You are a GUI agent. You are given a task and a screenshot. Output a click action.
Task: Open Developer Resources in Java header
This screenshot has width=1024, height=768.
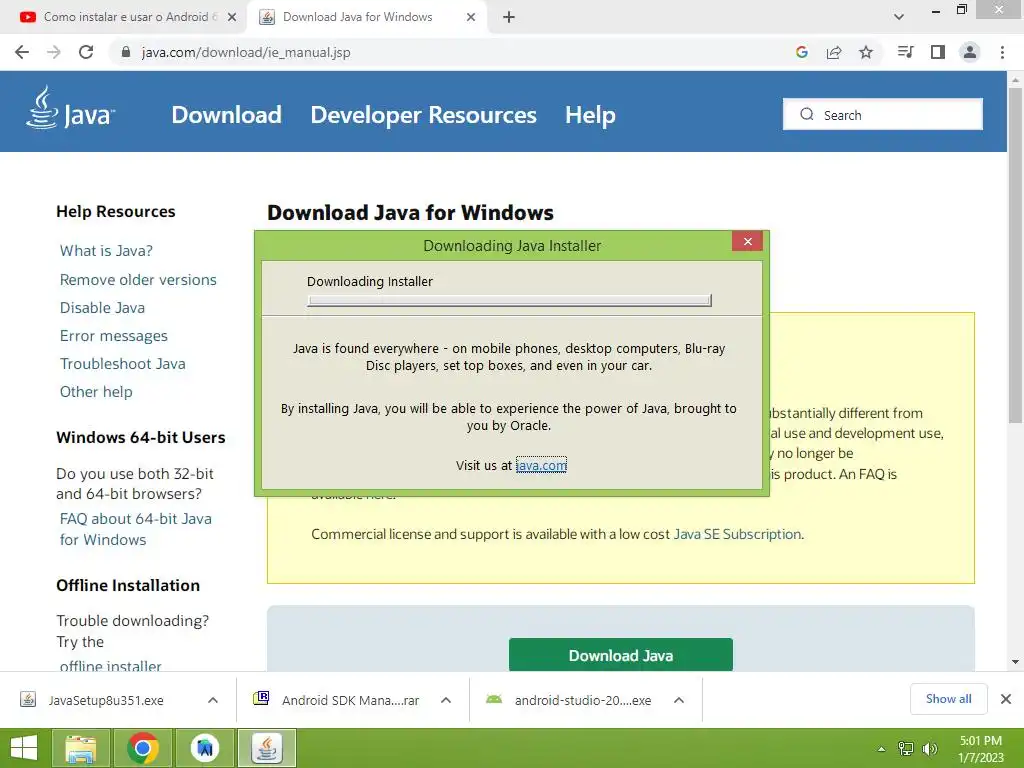(423, 115)
